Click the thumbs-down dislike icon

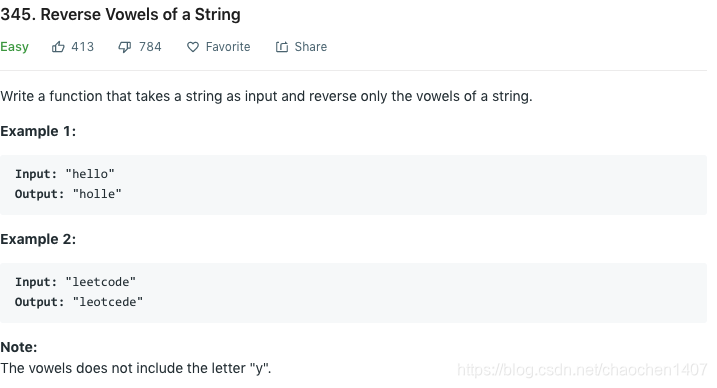(125, 47)
